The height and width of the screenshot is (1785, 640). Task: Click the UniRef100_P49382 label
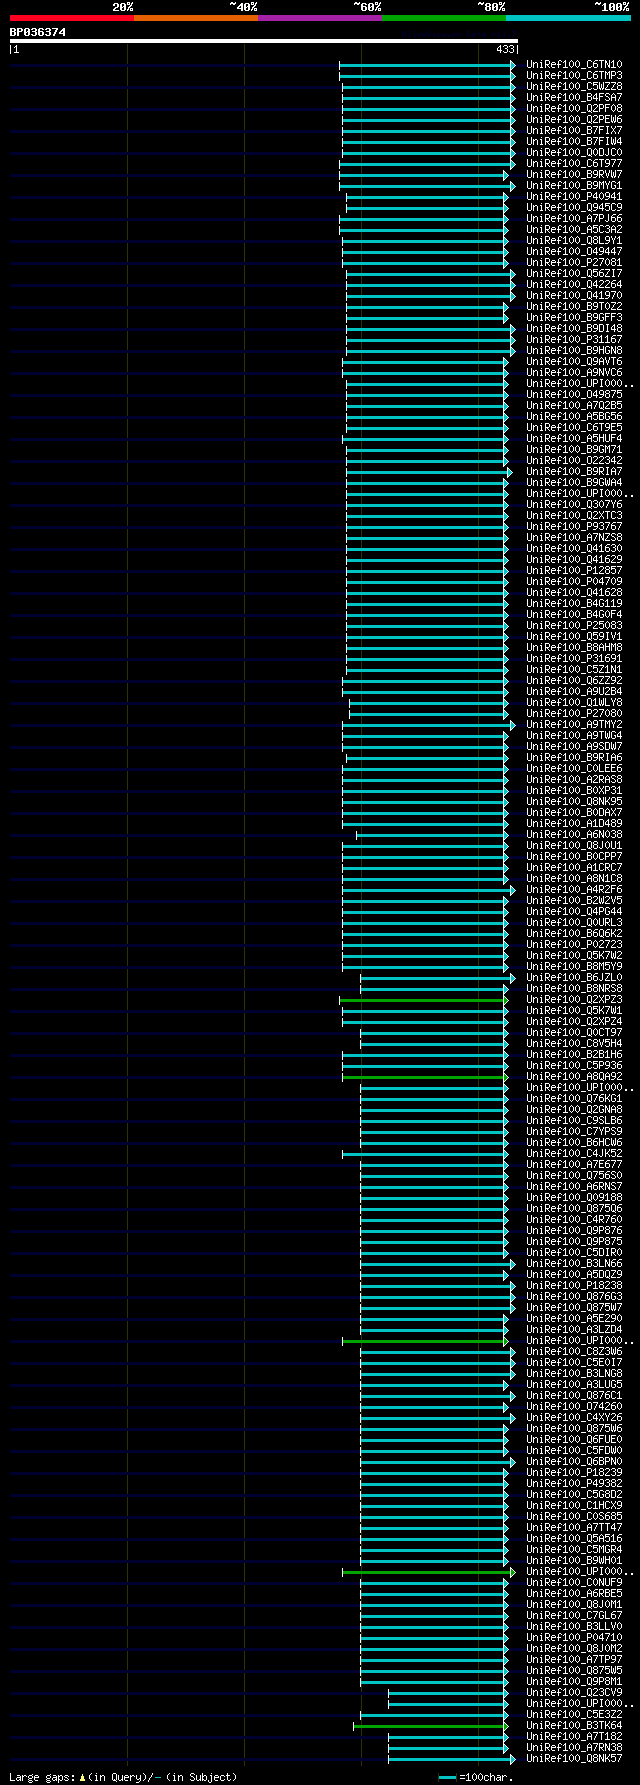[x=574, y=1483]
